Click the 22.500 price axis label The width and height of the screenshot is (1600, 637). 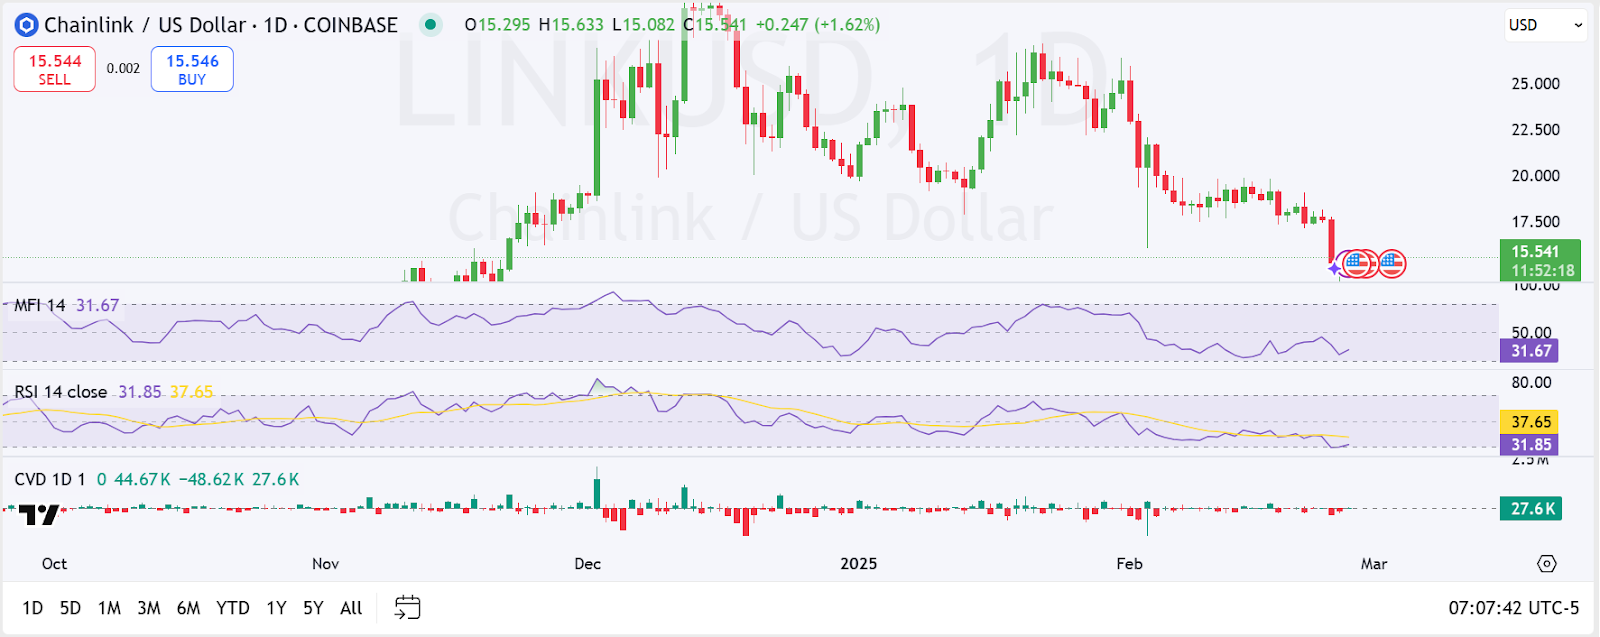click(1535, 130)
